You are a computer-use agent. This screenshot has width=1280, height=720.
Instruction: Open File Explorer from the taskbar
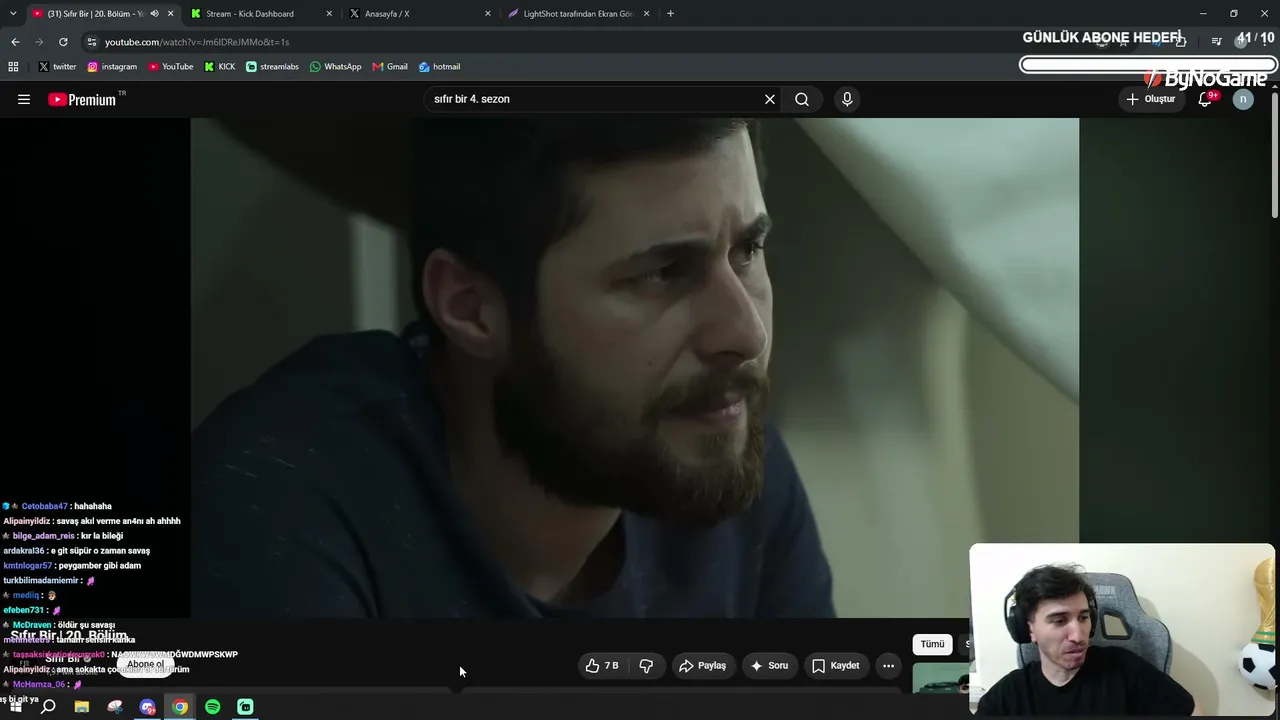pyautogui.click(x=82, y=707)
